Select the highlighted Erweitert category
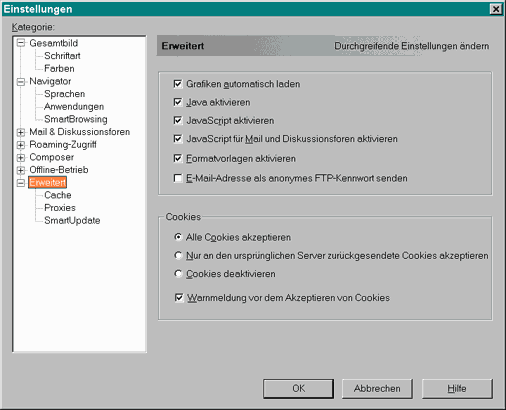This screenshot has height=410, width=506. (47, 182)
